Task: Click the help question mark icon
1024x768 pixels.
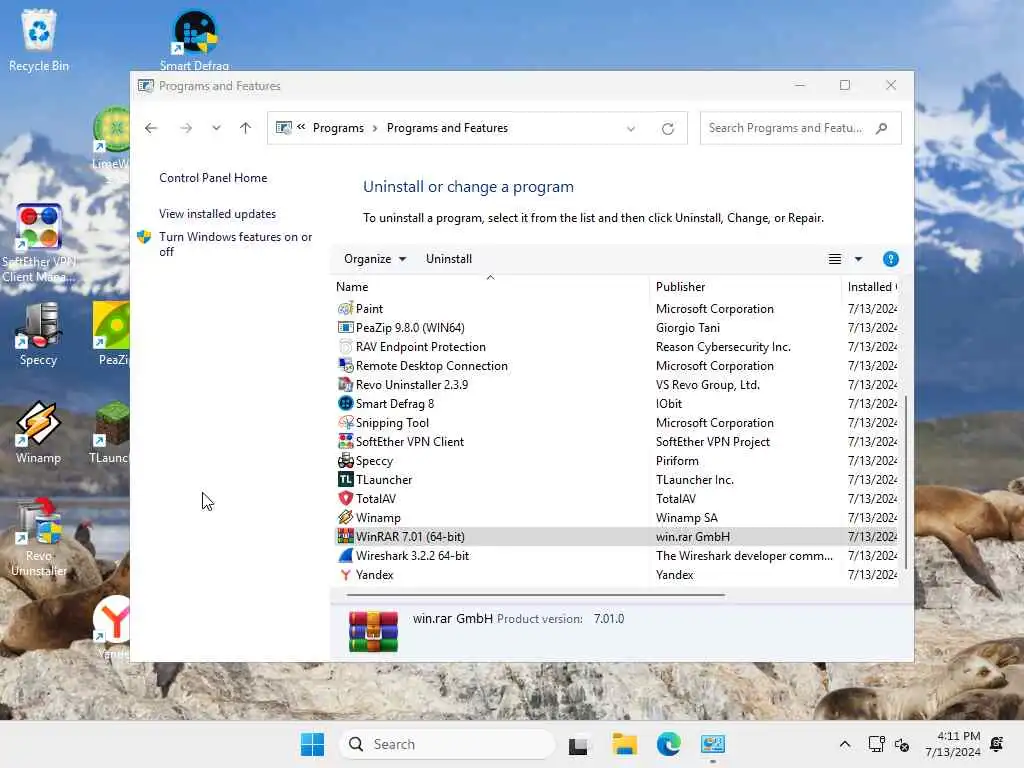Action: pos(890,259)
